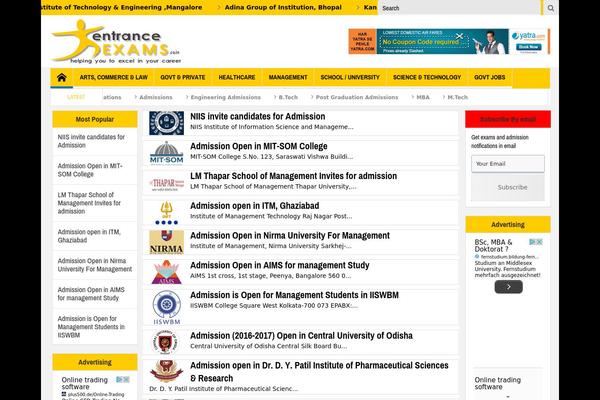Open Post Graduation Admissions ticker link

[357, 98]
